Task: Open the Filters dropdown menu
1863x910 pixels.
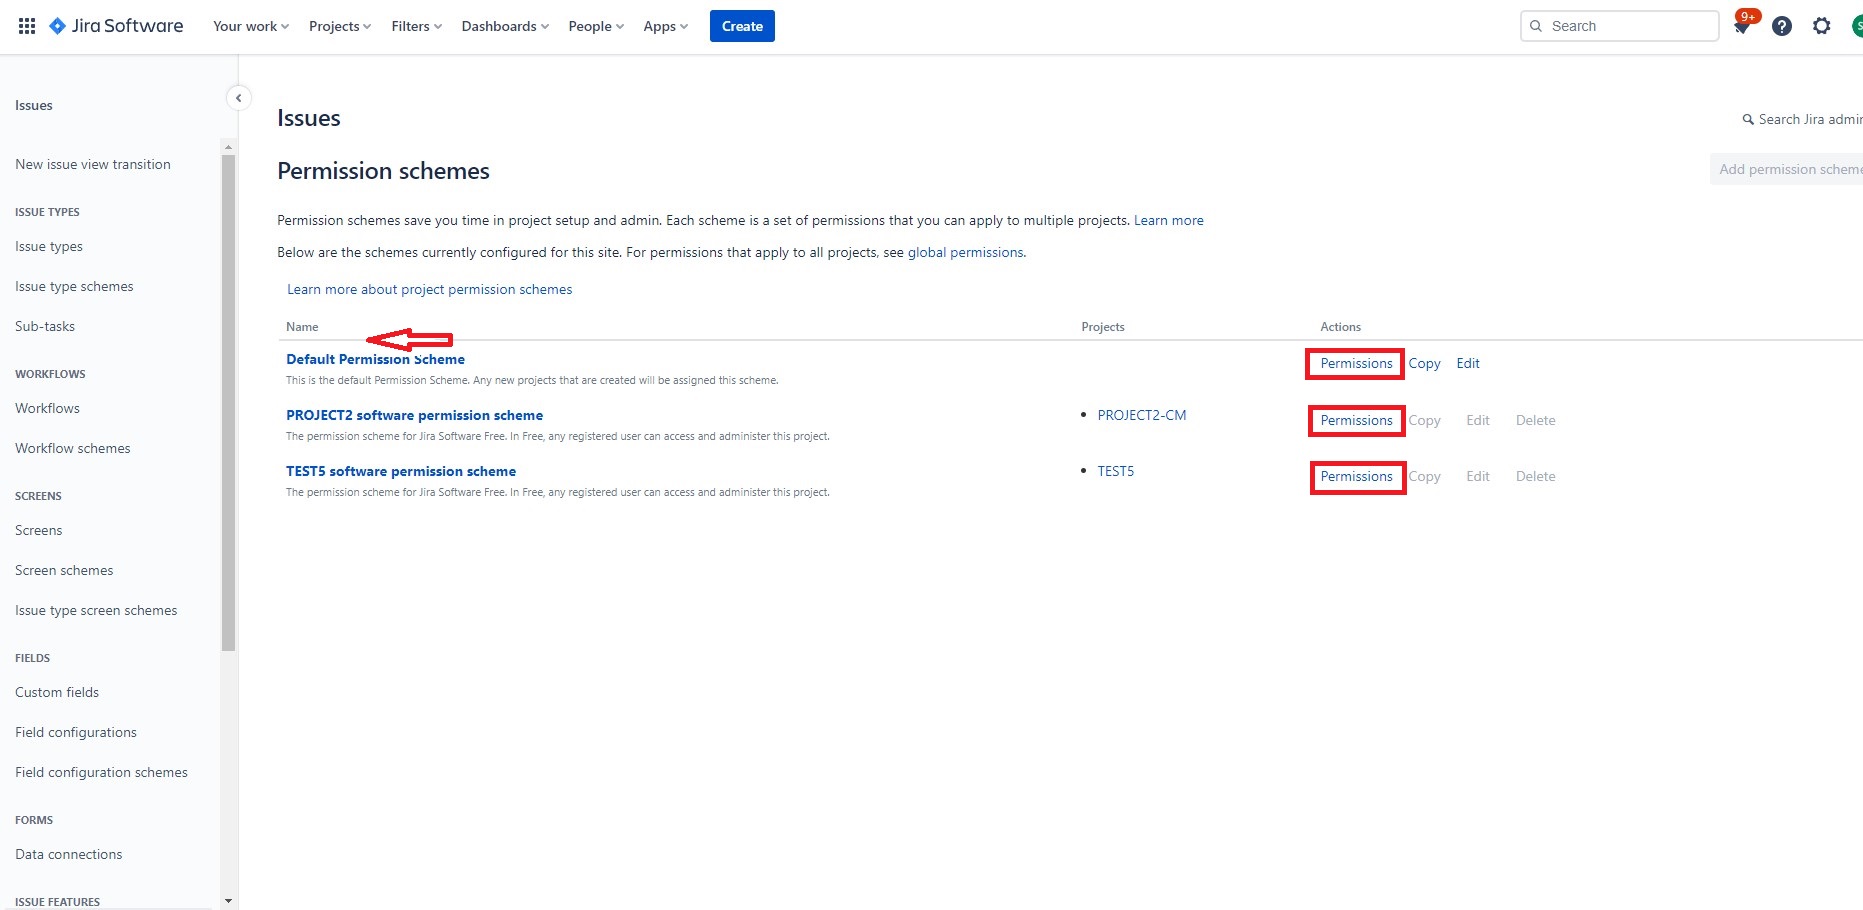Action: 416,26
